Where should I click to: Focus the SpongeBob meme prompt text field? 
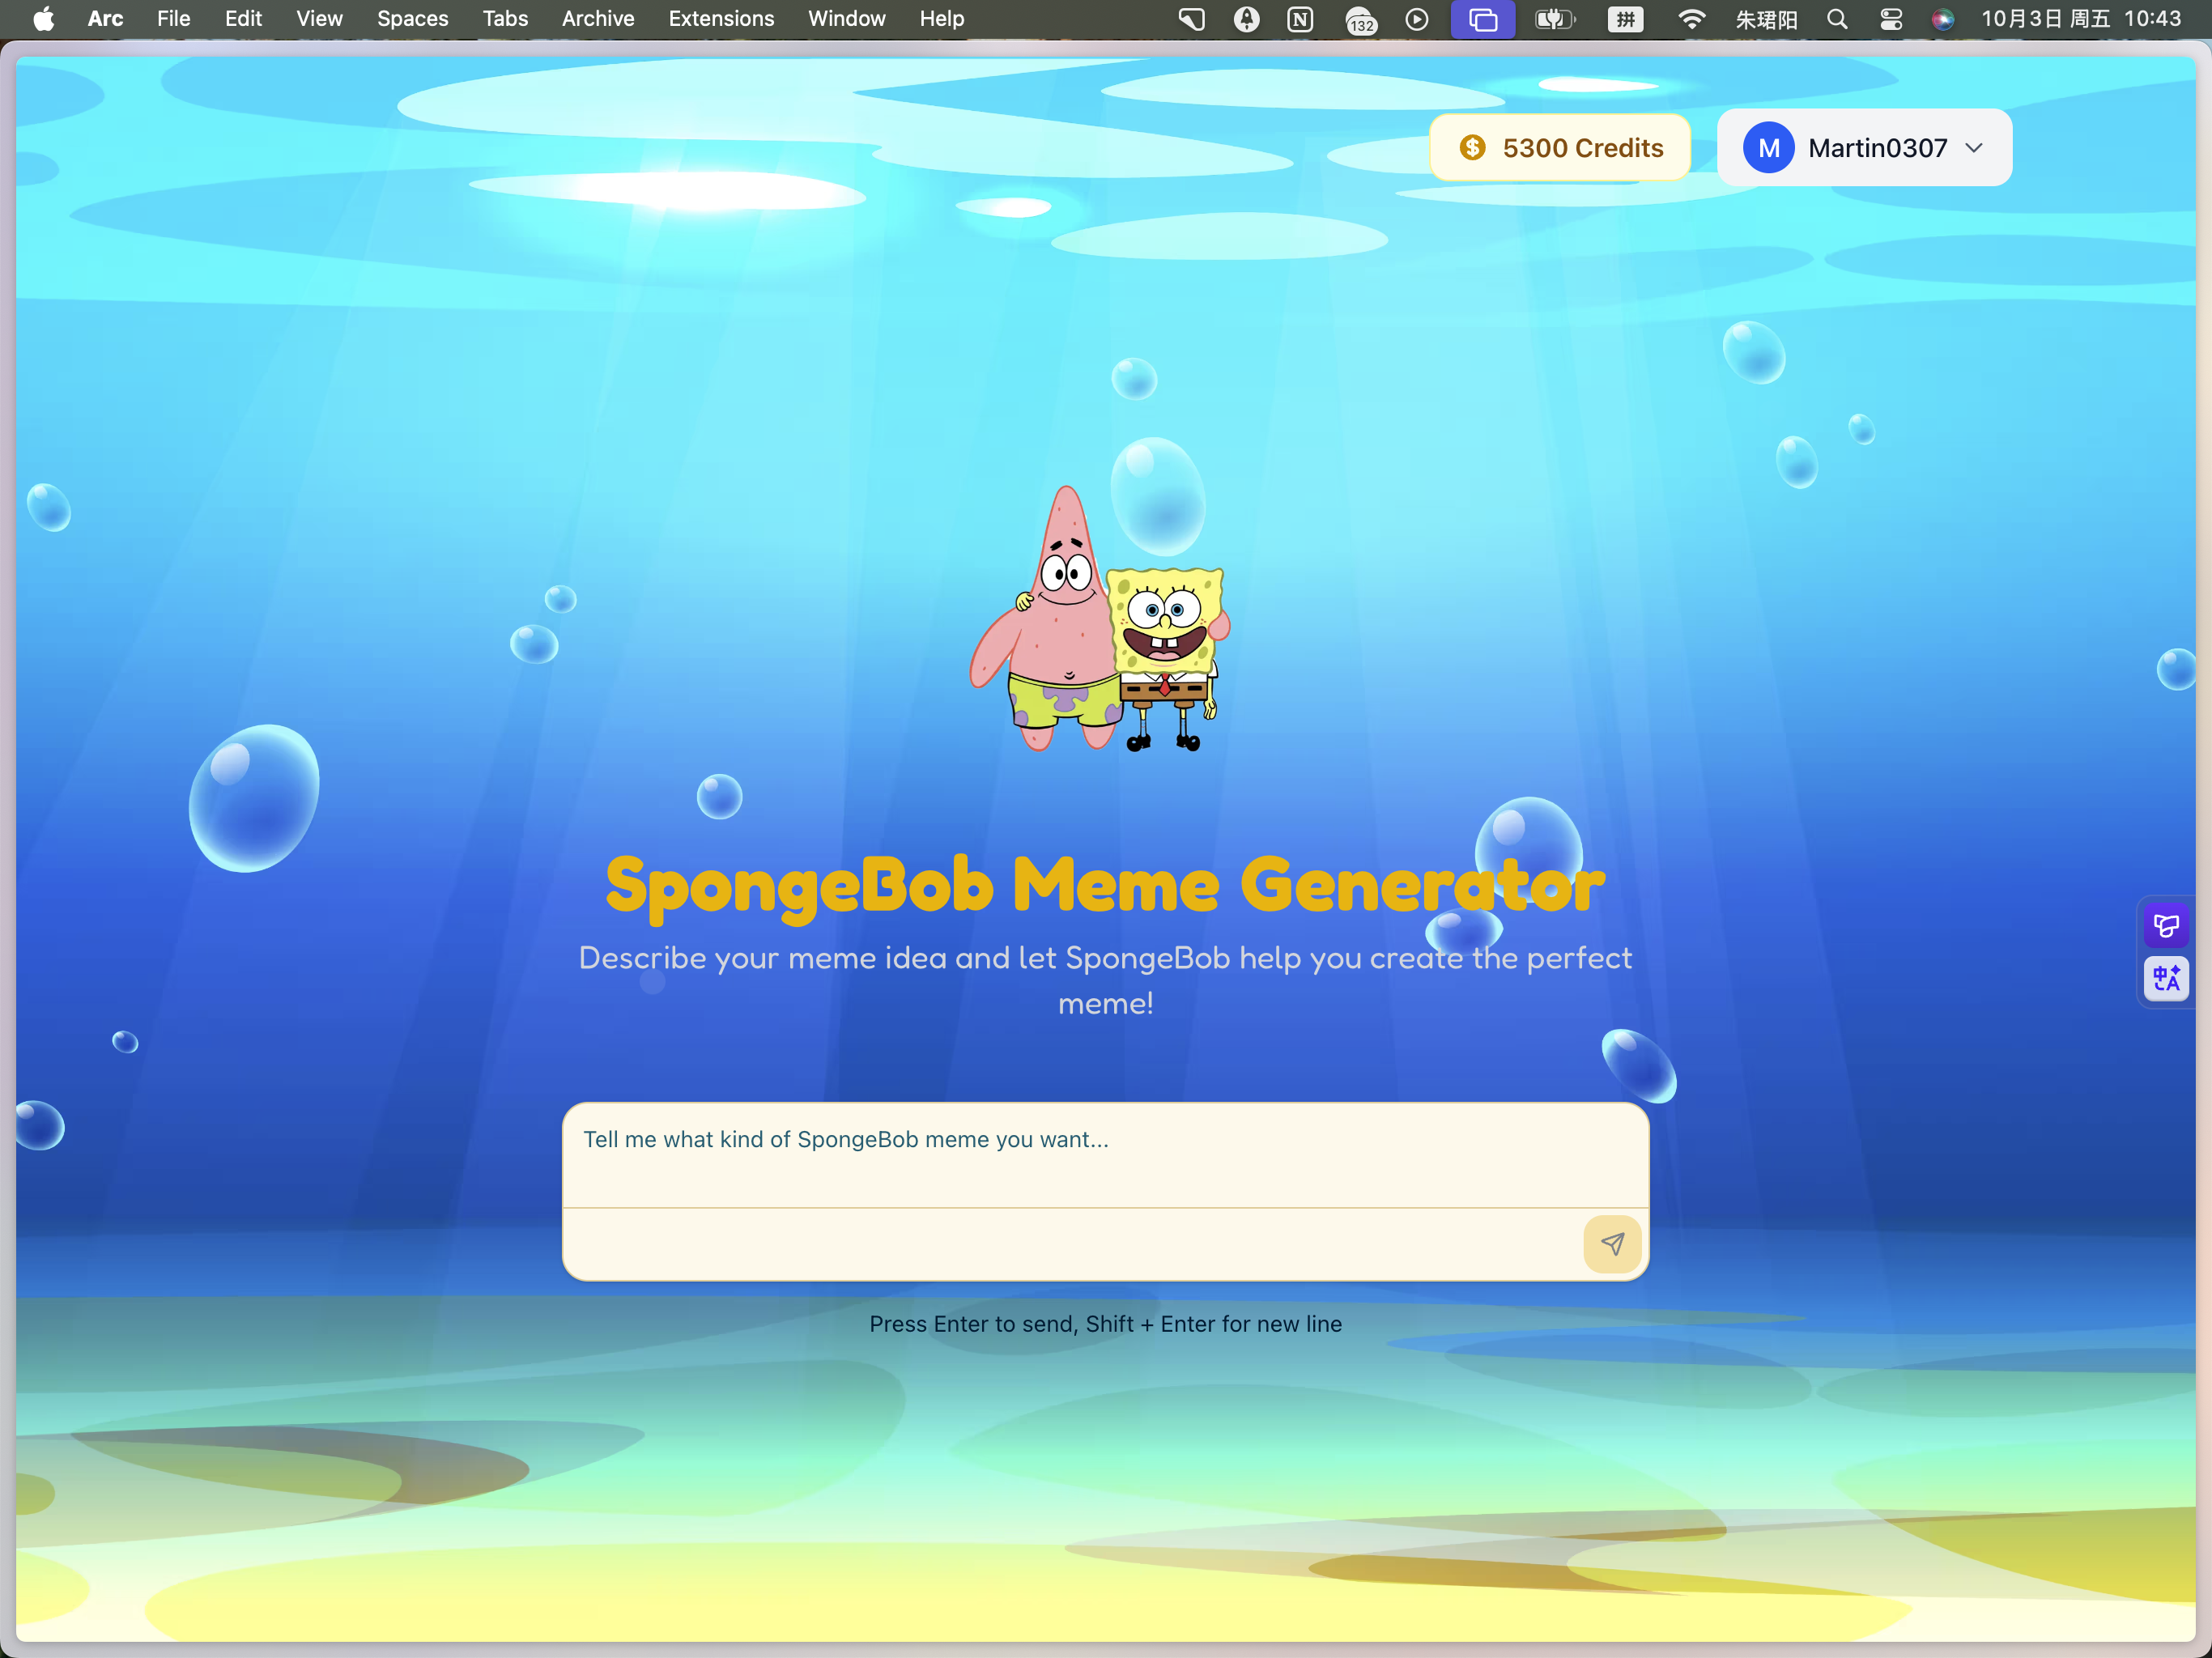(1105, 1156)
